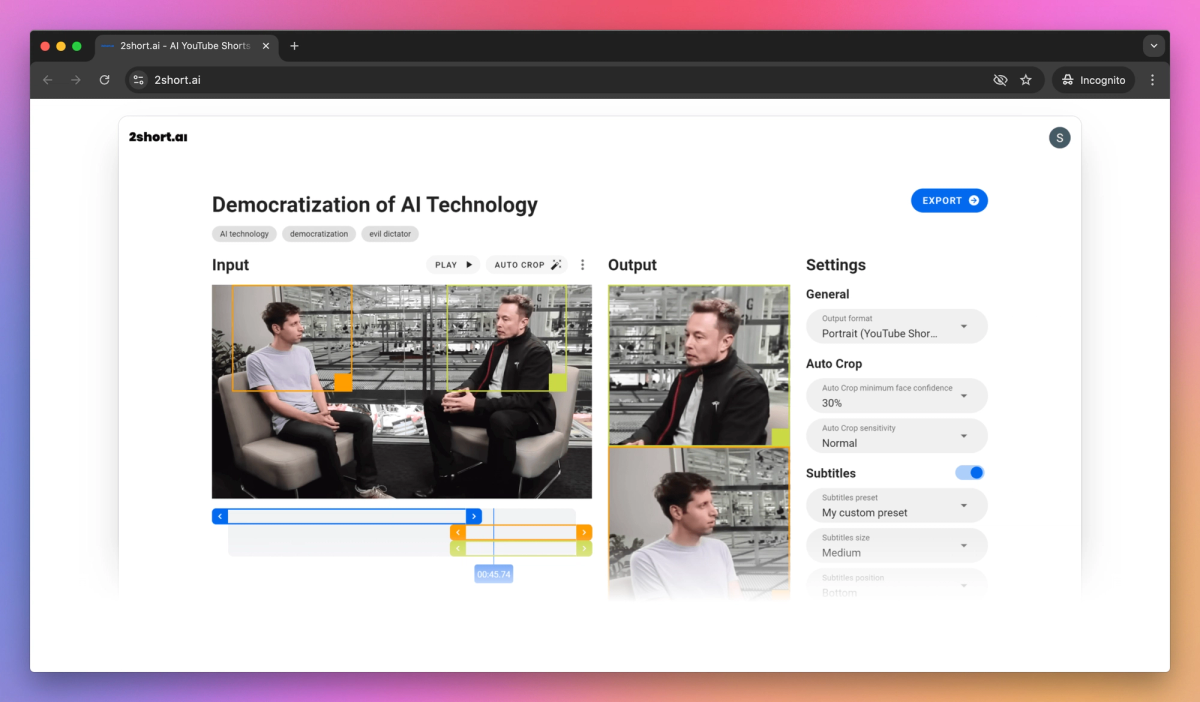Click the orange segment right arrow handle
Image resolution: width=1200 pixels, height=702 pixels.
tap(584, 533)
